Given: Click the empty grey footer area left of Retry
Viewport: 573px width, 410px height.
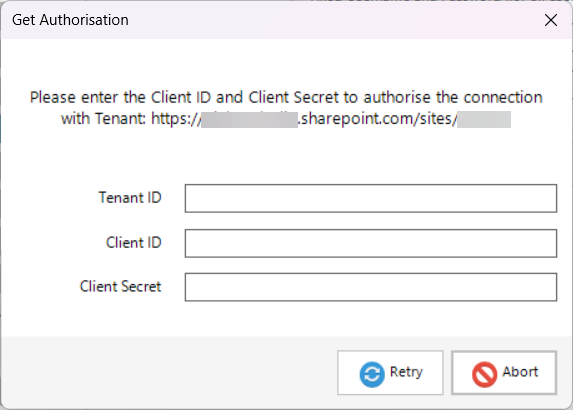Looking at the screenshot, I should point(168,372).
